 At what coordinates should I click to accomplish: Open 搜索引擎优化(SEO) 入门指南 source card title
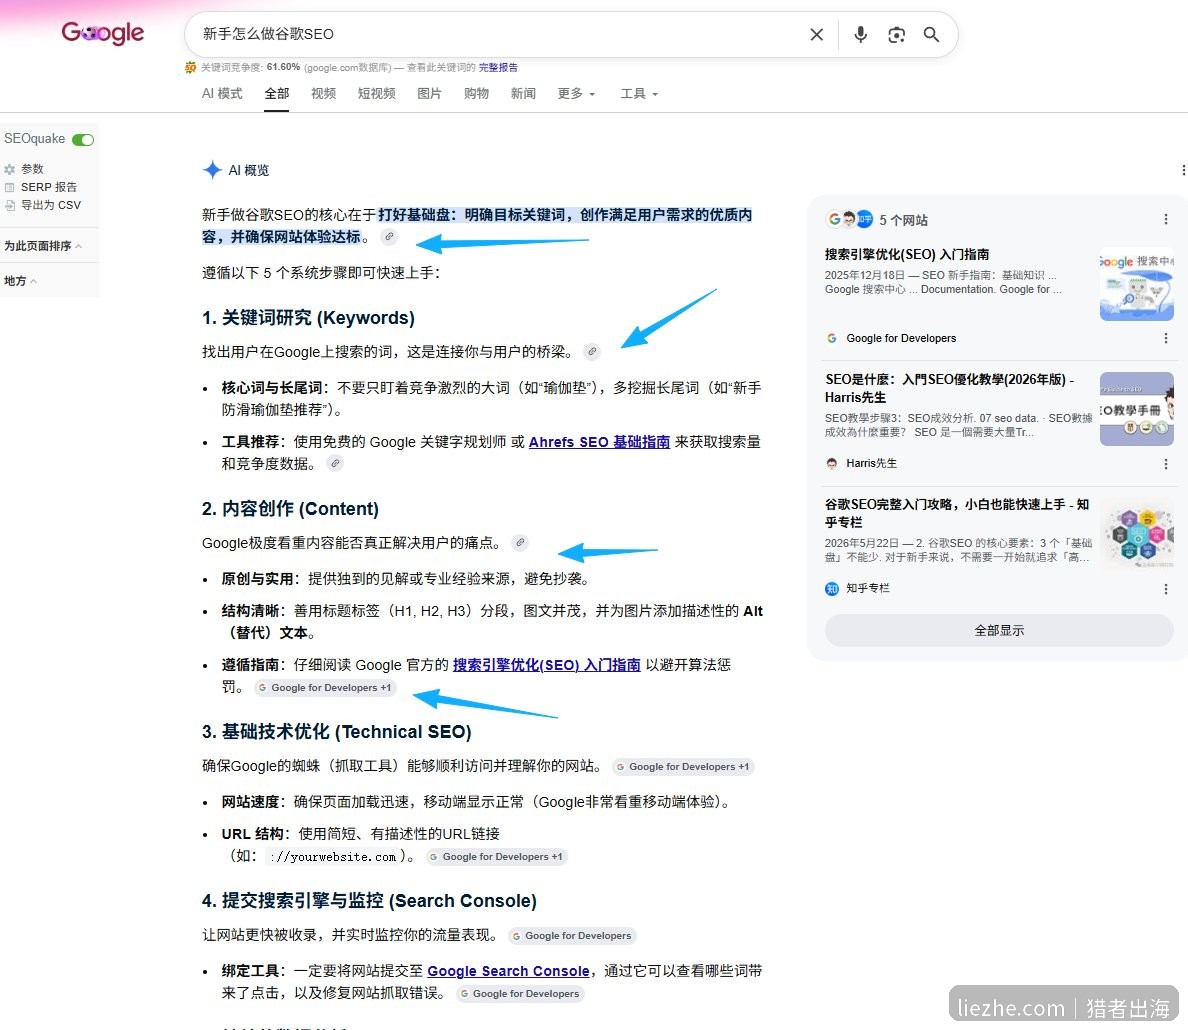[907, 255]
